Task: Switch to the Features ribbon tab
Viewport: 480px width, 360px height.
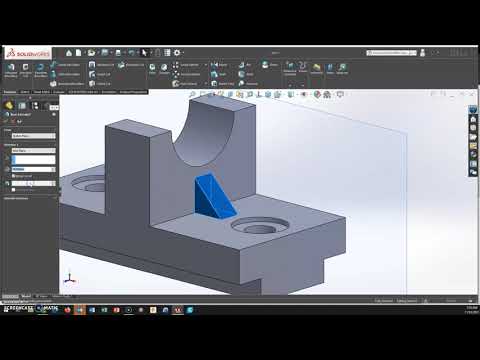Action: click(10, 92)
